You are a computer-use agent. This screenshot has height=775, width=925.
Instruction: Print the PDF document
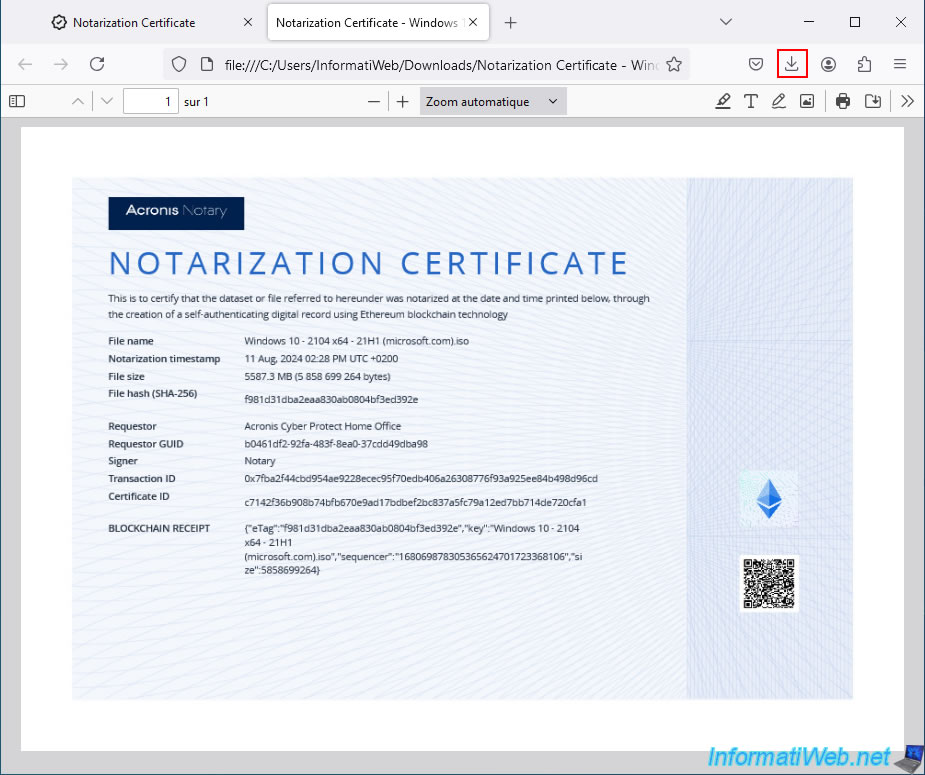click(843, 101)
